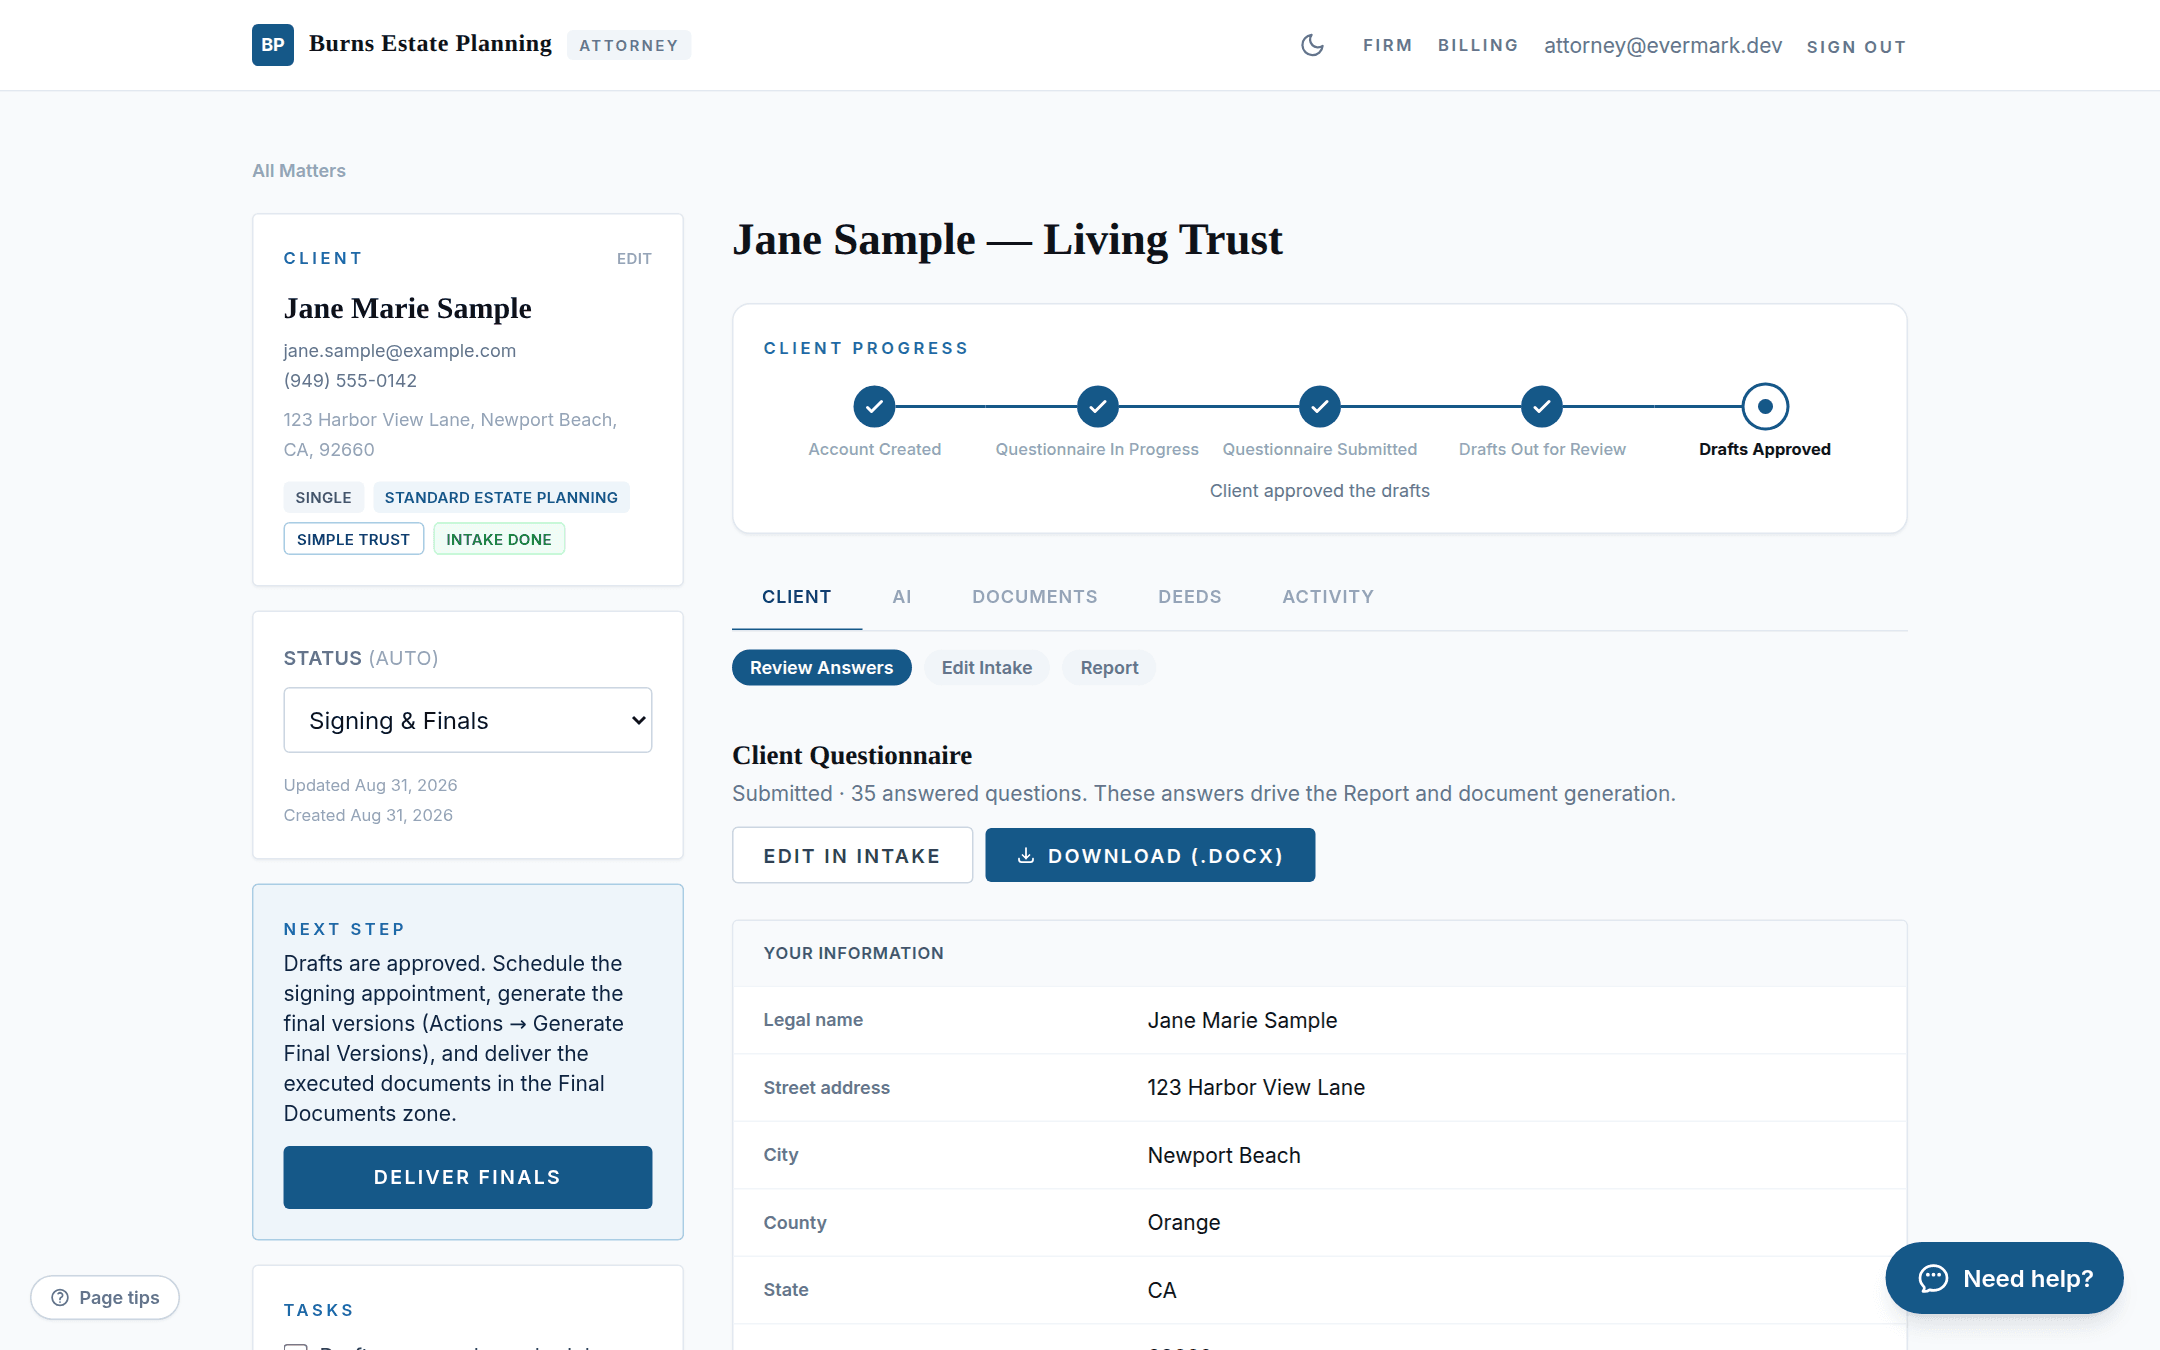Click the Account Created checkmark step
Screen dimensions: 2160x1350
(x=874, y=406)
